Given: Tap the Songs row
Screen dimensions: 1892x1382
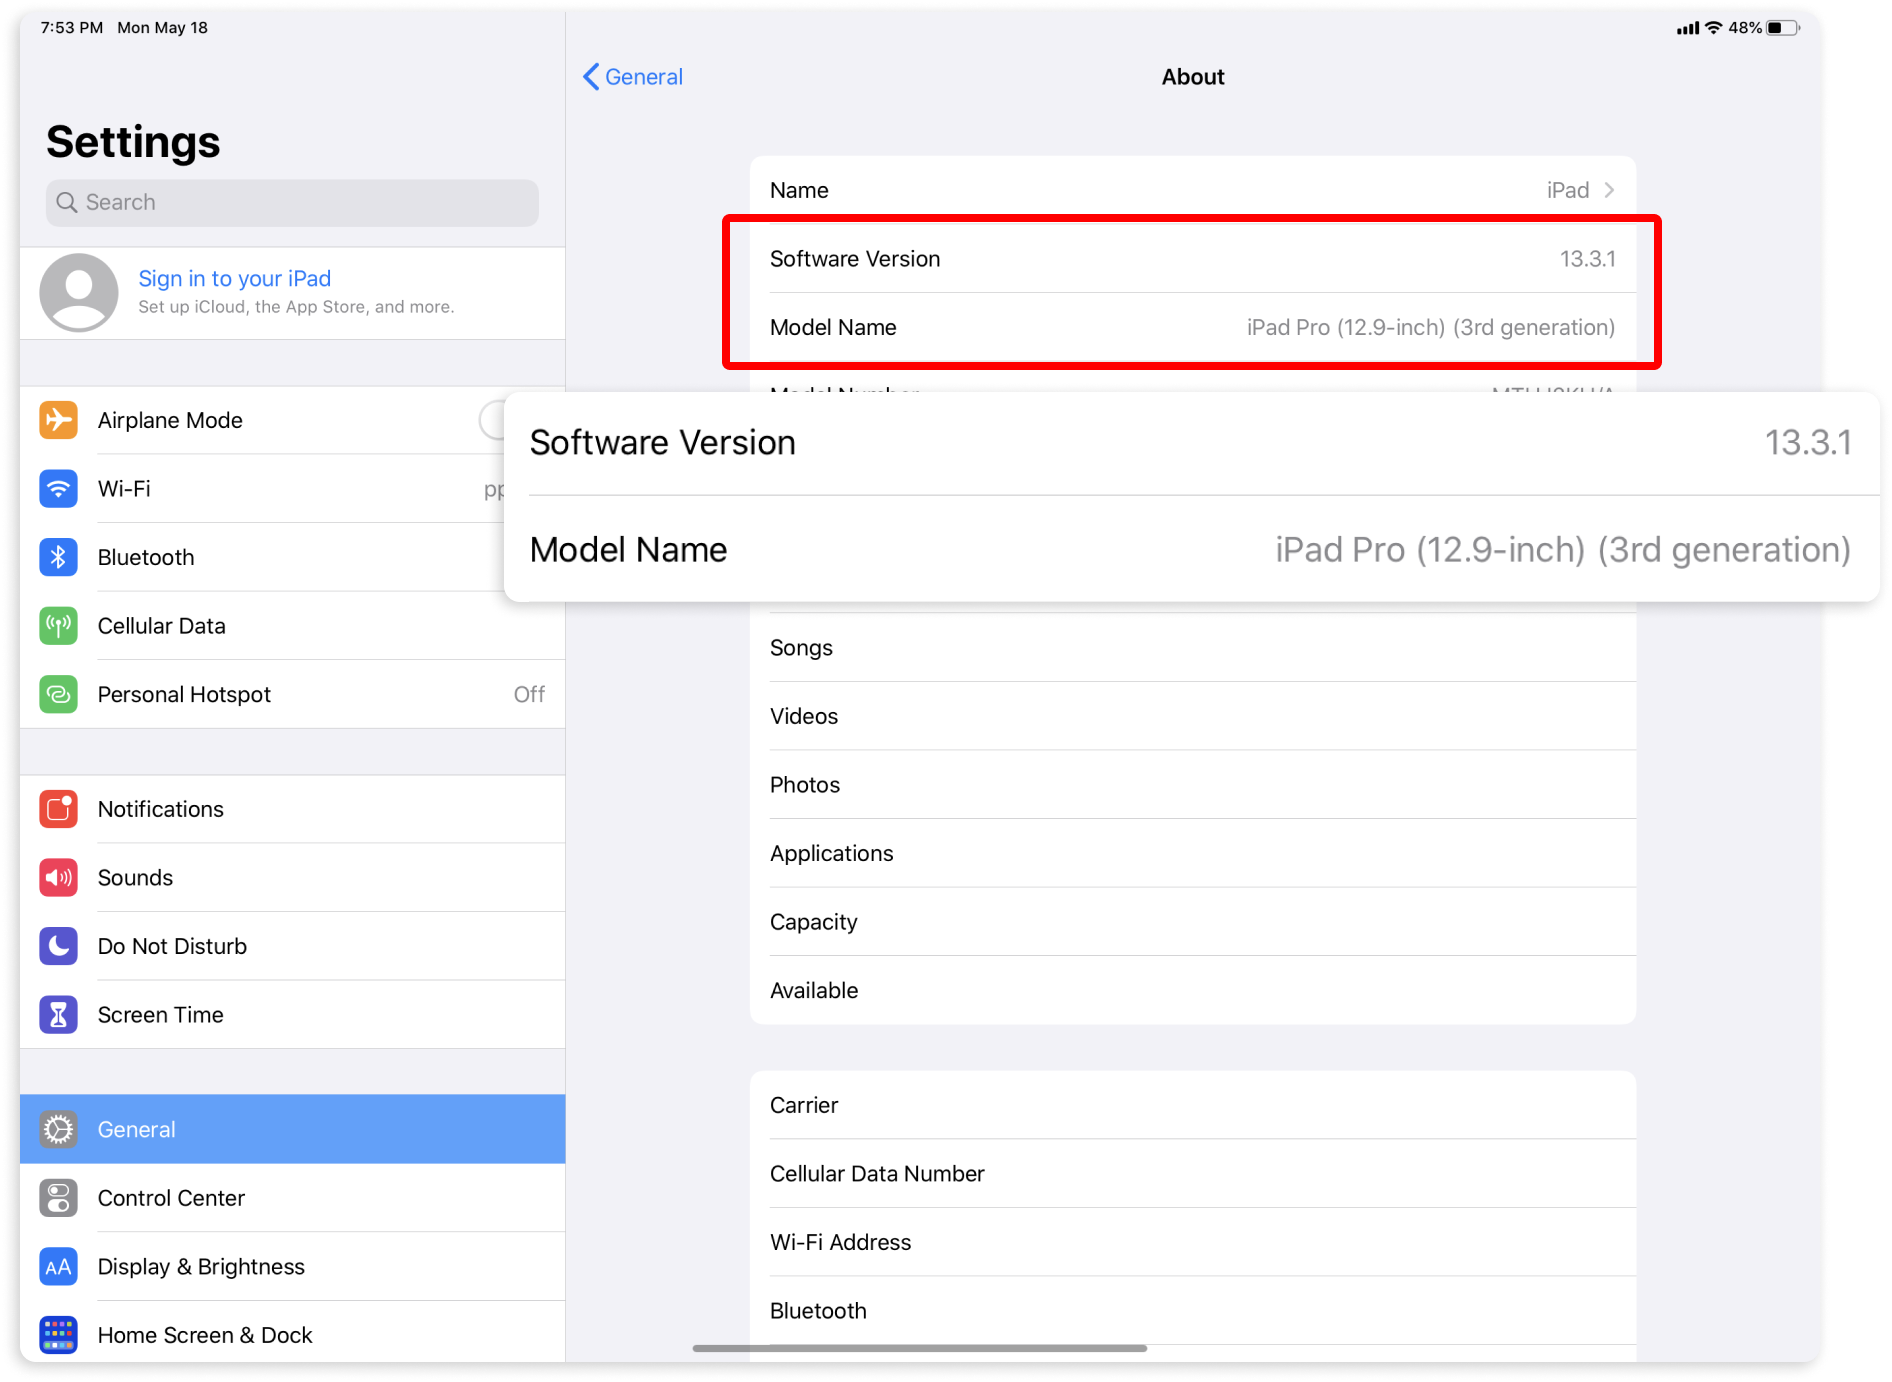Looking at the screenshot, I should pos(1193,648).
